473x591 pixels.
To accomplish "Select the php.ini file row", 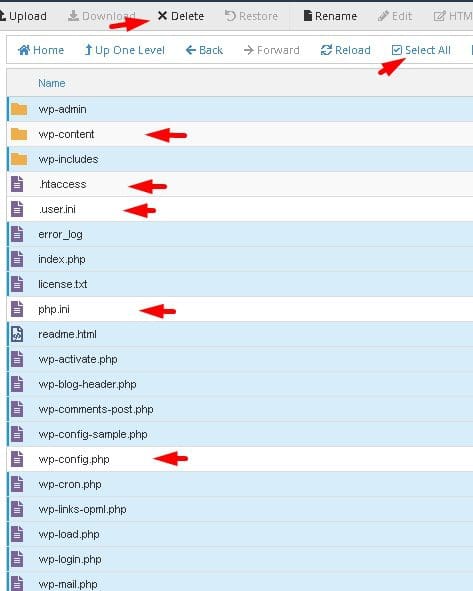I will click(x=240, y=309).
